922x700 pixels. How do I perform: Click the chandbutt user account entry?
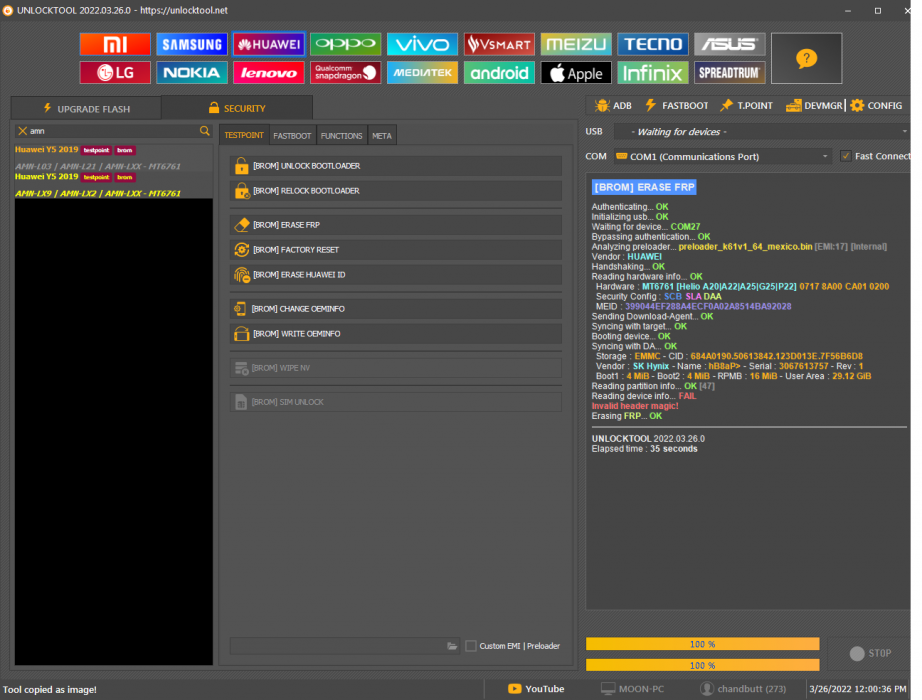[743, 689]
